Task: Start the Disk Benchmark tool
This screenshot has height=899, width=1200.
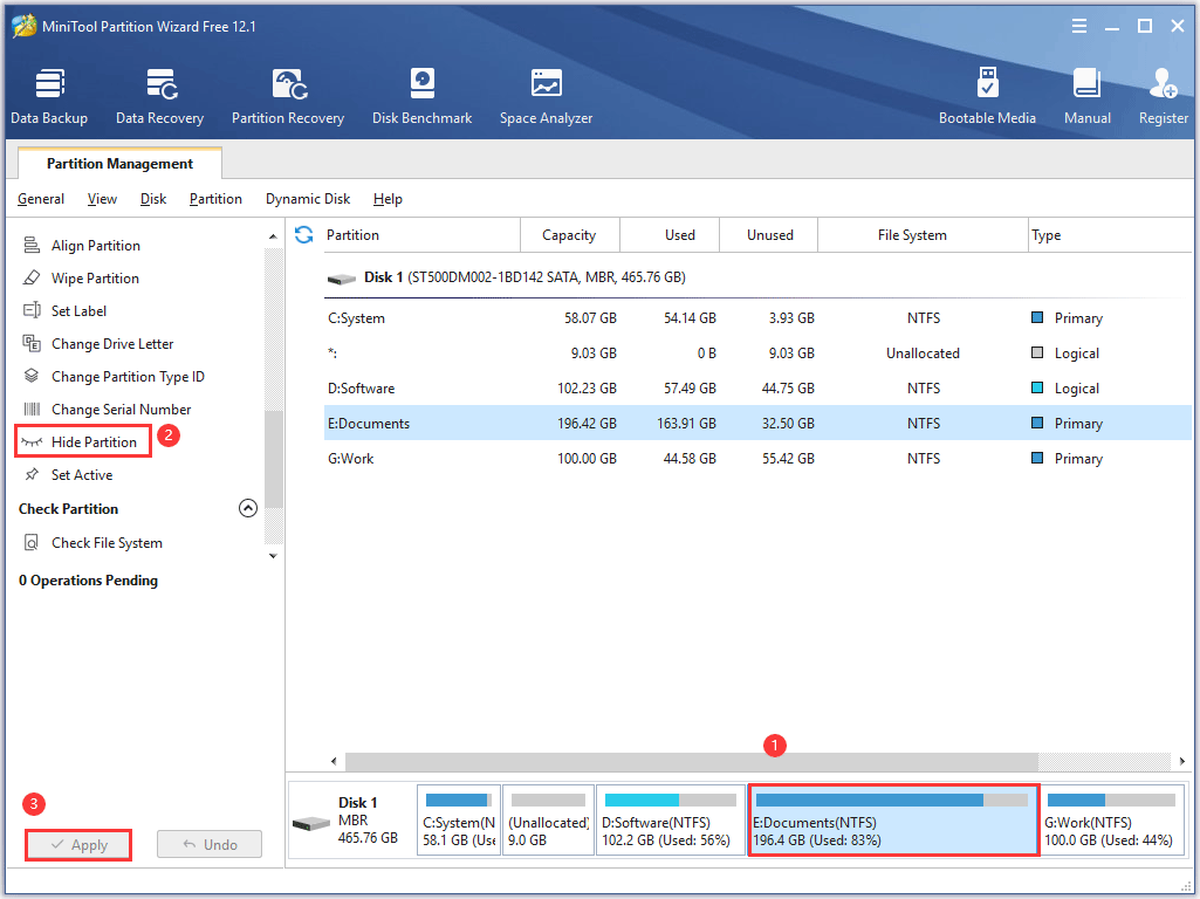Action: coord(422,97)
